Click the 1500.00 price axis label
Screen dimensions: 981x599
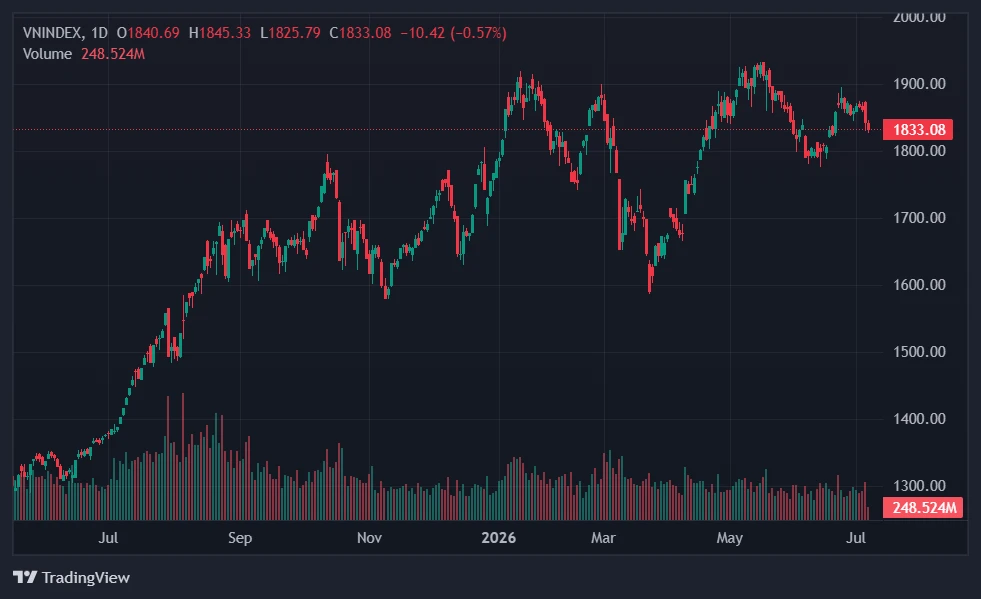click(x=919, y=352)
